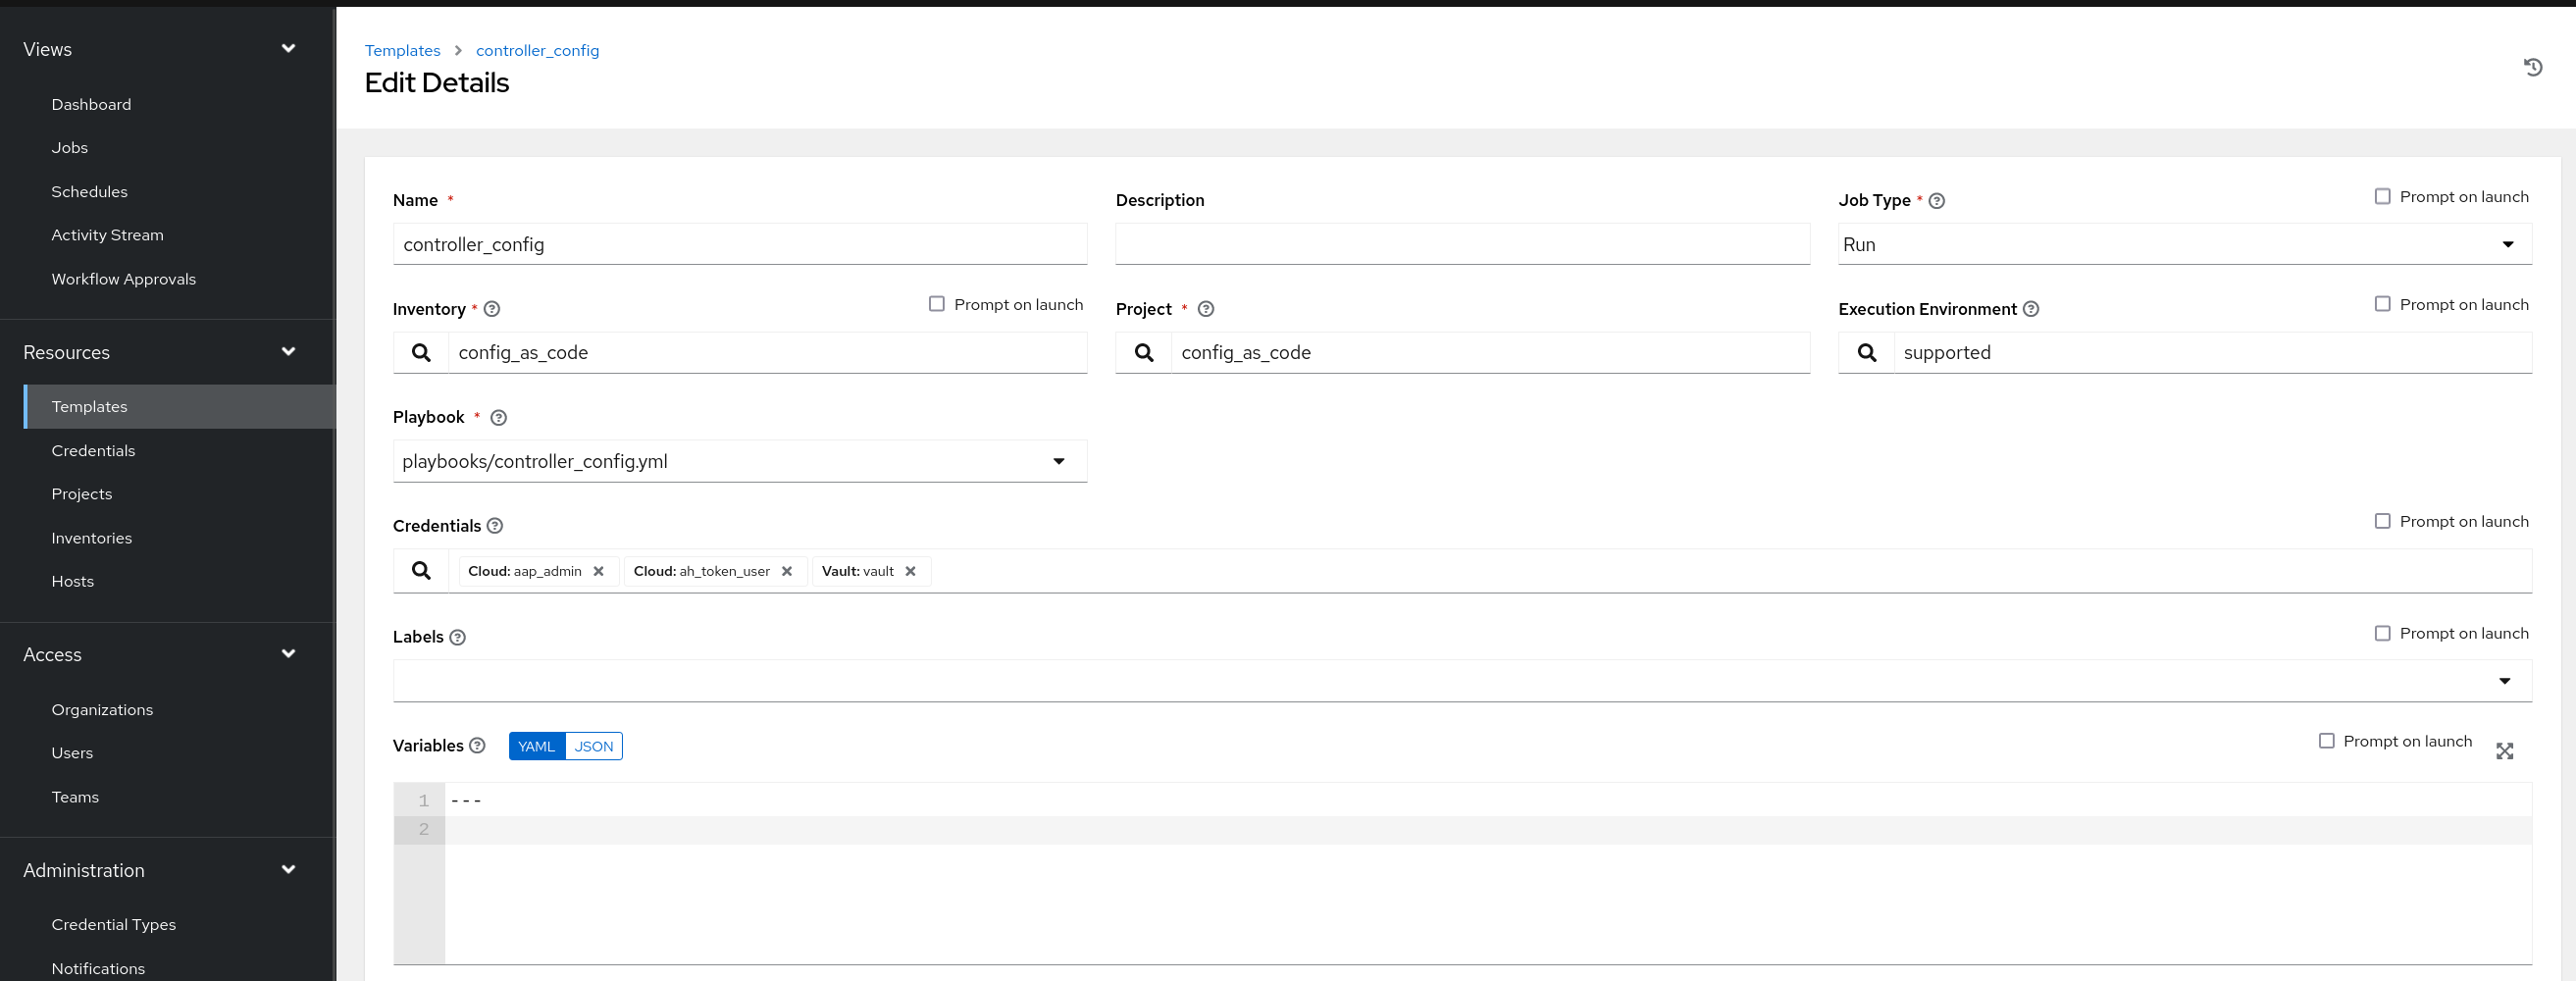This screenshot has width=2576, height=981.
Task: Remove the Cloud: ah_token_user credential chip
Action: click(x=786, y=572)
